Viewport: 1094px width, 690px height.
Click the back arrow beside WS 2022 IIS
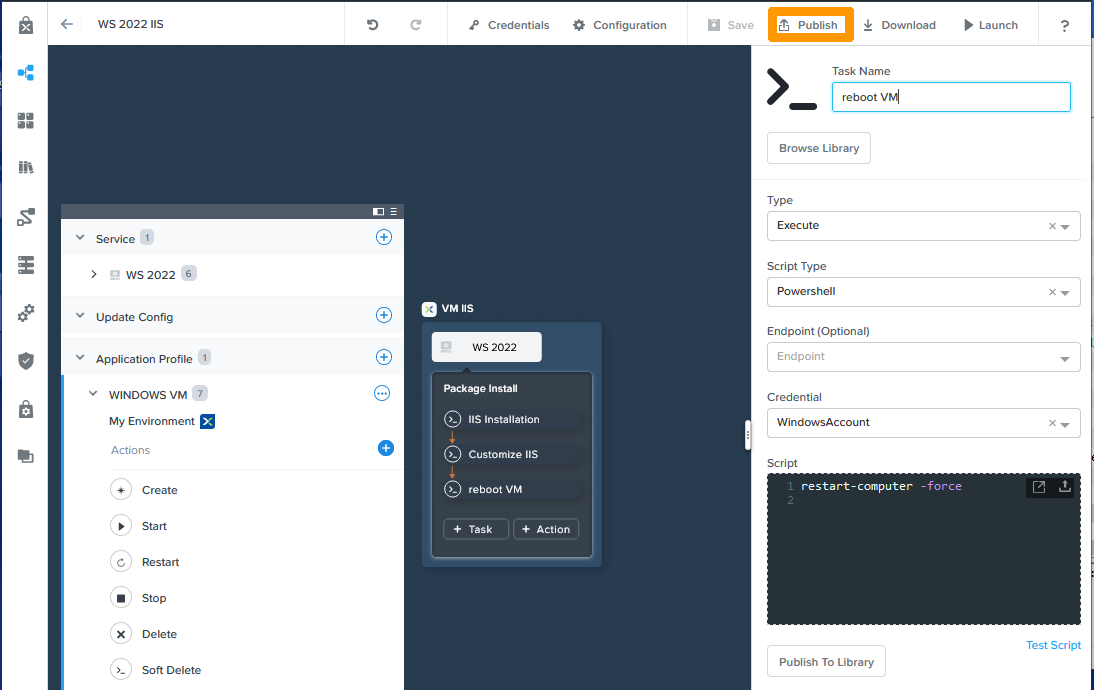pos(67,24)
